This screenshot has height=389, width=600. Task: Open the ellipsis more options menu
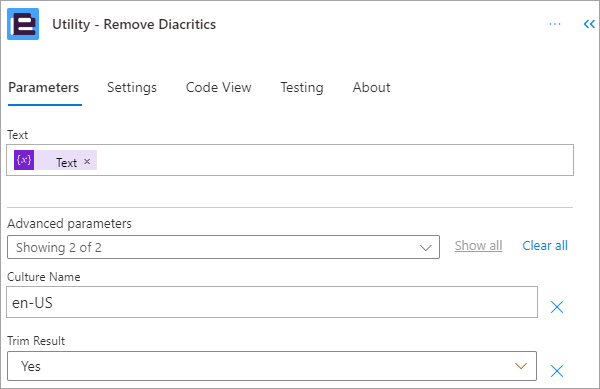[x=554, y=24]
